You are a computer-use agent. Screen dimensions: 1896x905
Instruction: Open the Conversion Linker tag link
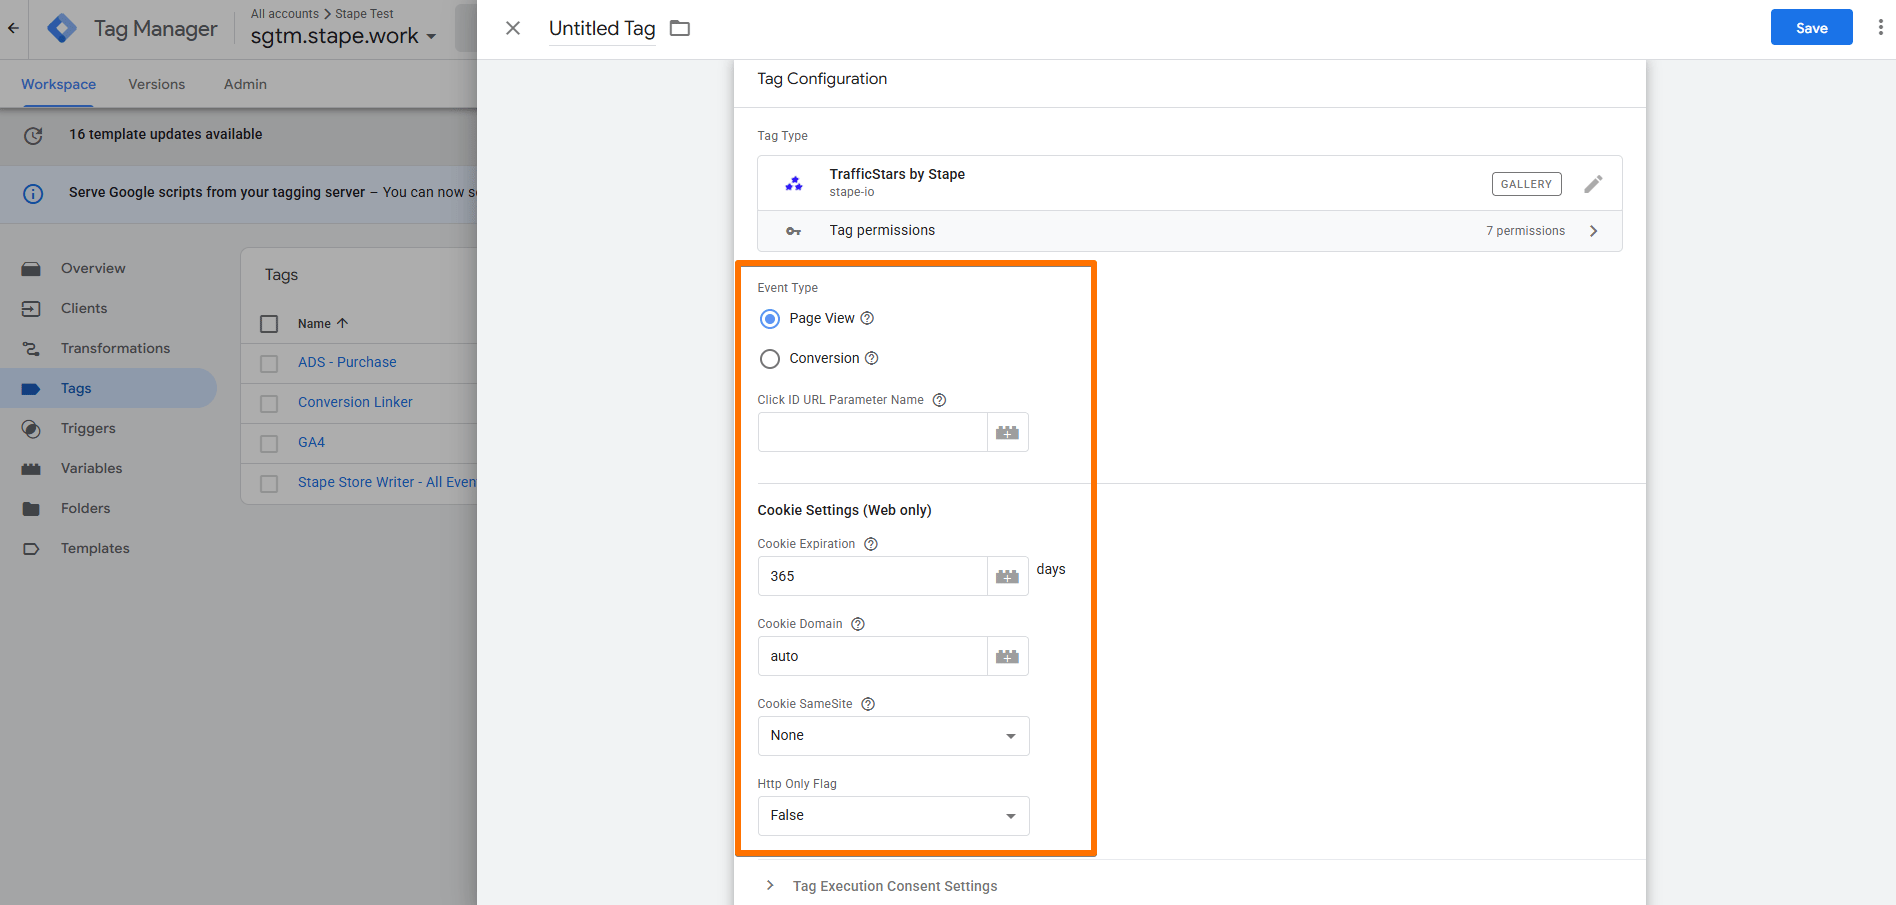tap(355, 402)
